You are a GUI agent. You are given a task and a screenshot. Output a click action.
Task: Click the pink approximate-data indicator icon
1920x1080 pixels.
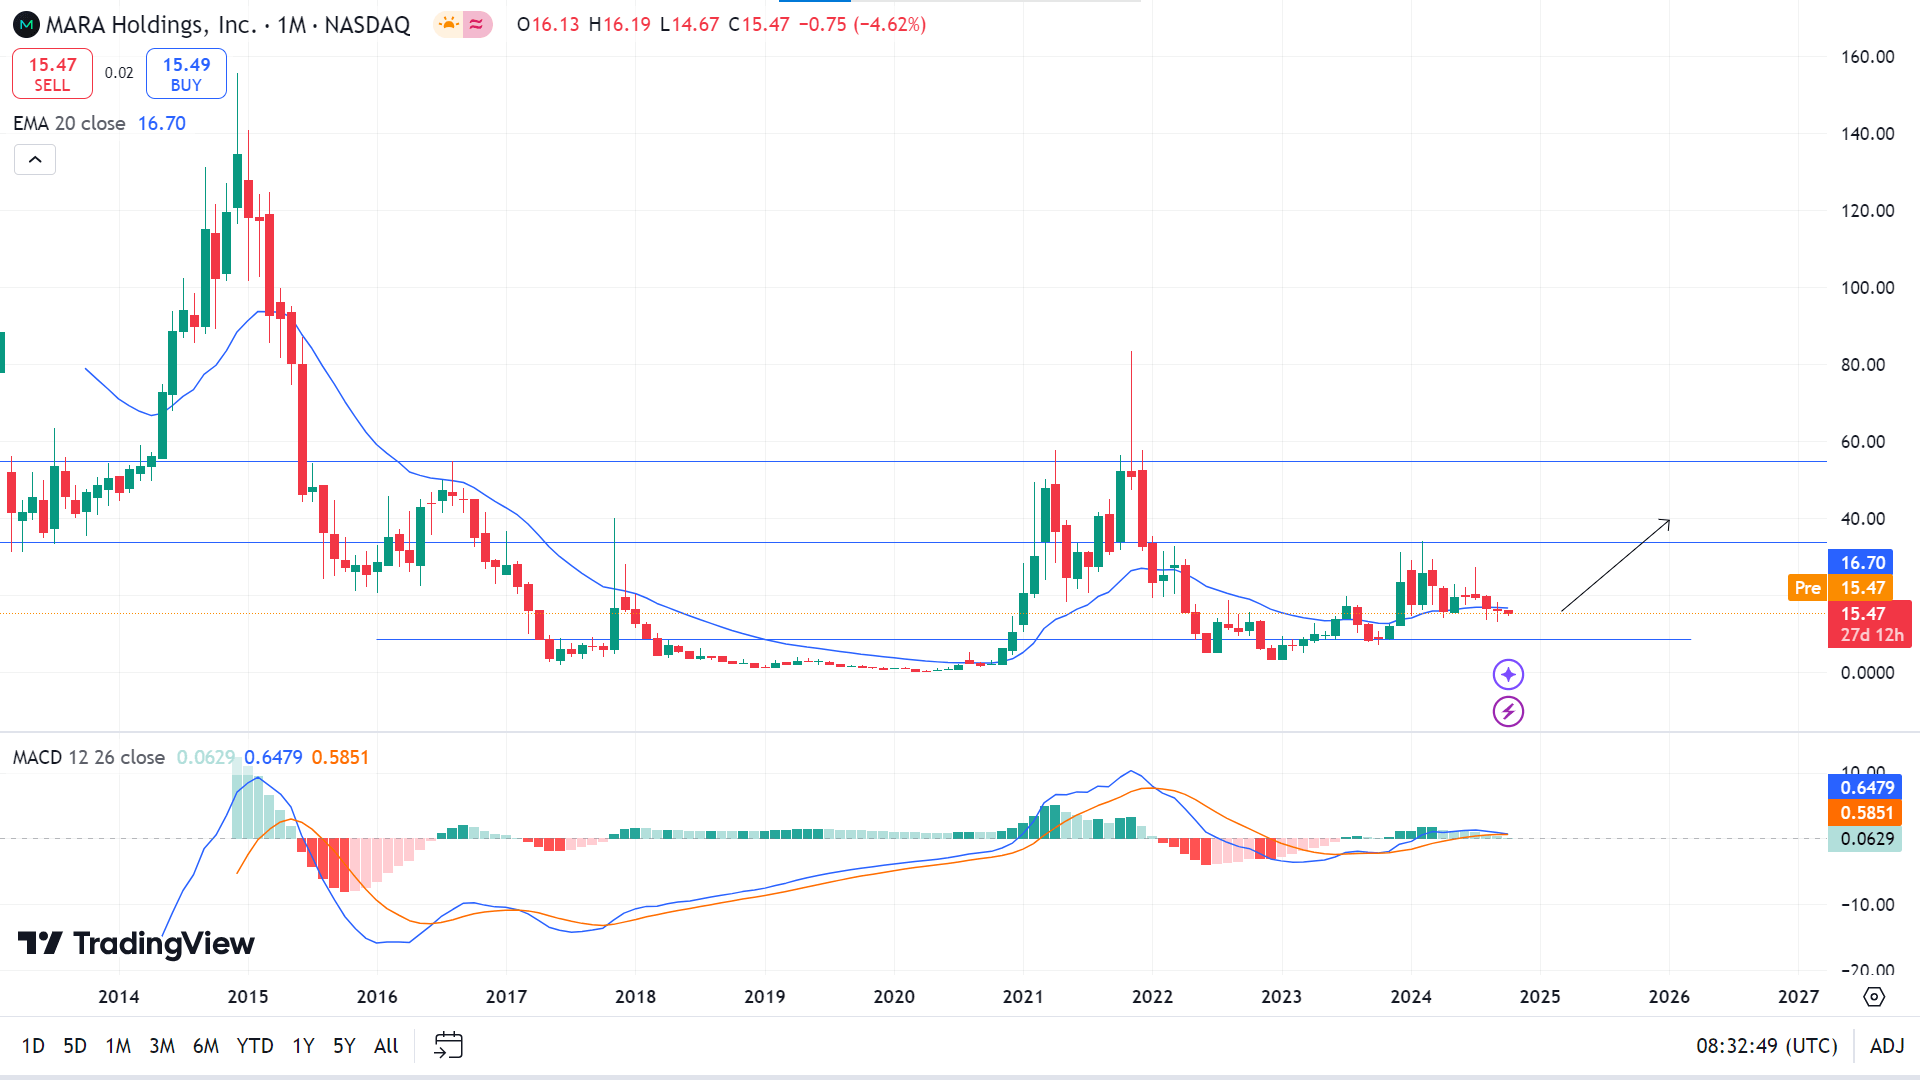[x=477, y=24]
